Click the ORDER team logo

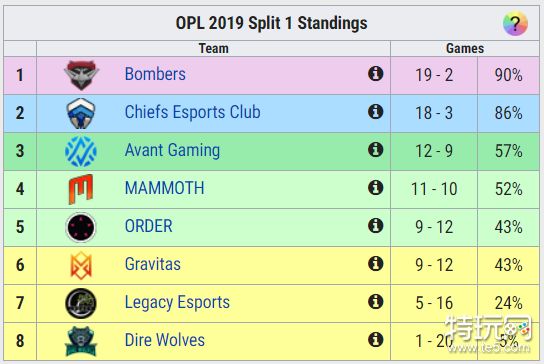tap(80, 227)
